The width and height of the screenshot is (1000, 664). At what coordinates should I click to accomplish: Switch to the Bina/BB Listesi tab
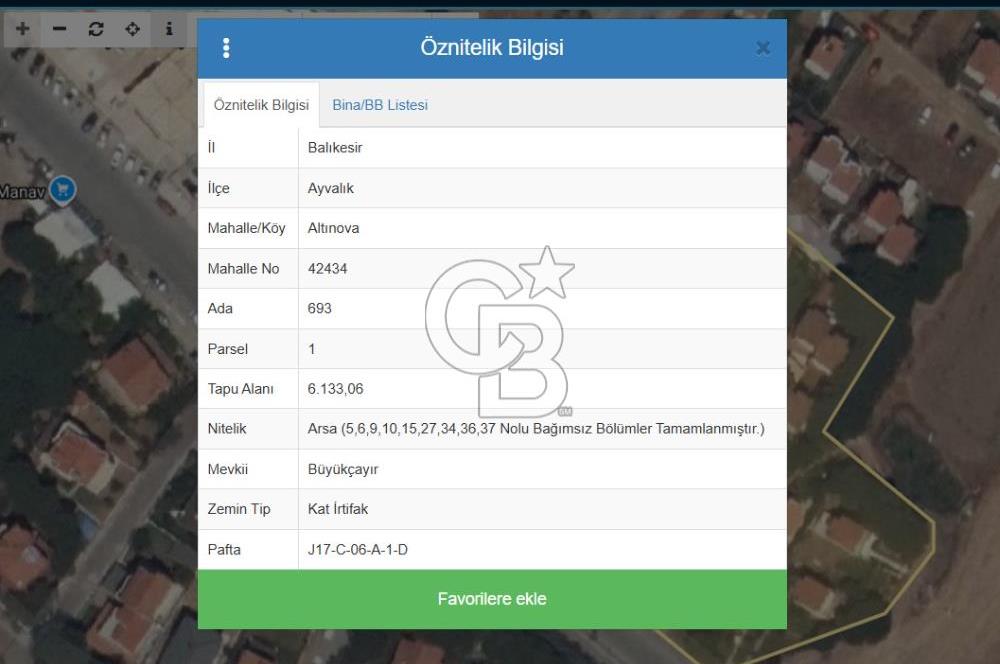tap(380, 105)
